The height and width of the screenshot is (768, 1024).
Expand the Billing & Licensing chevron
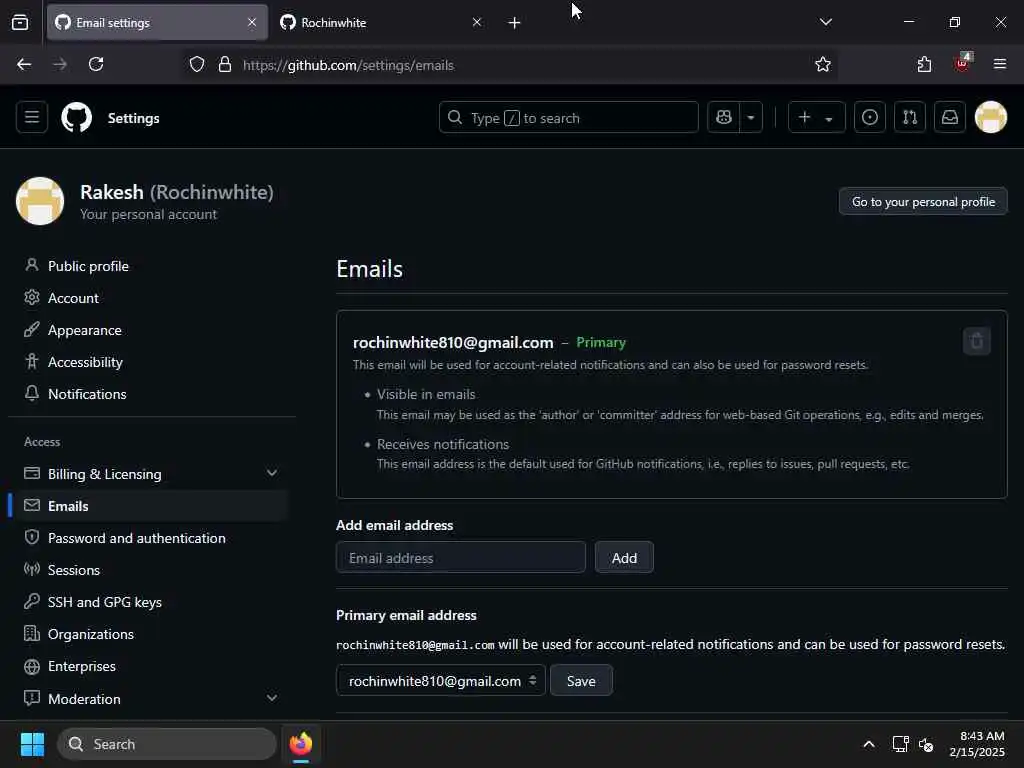[272, 473]
